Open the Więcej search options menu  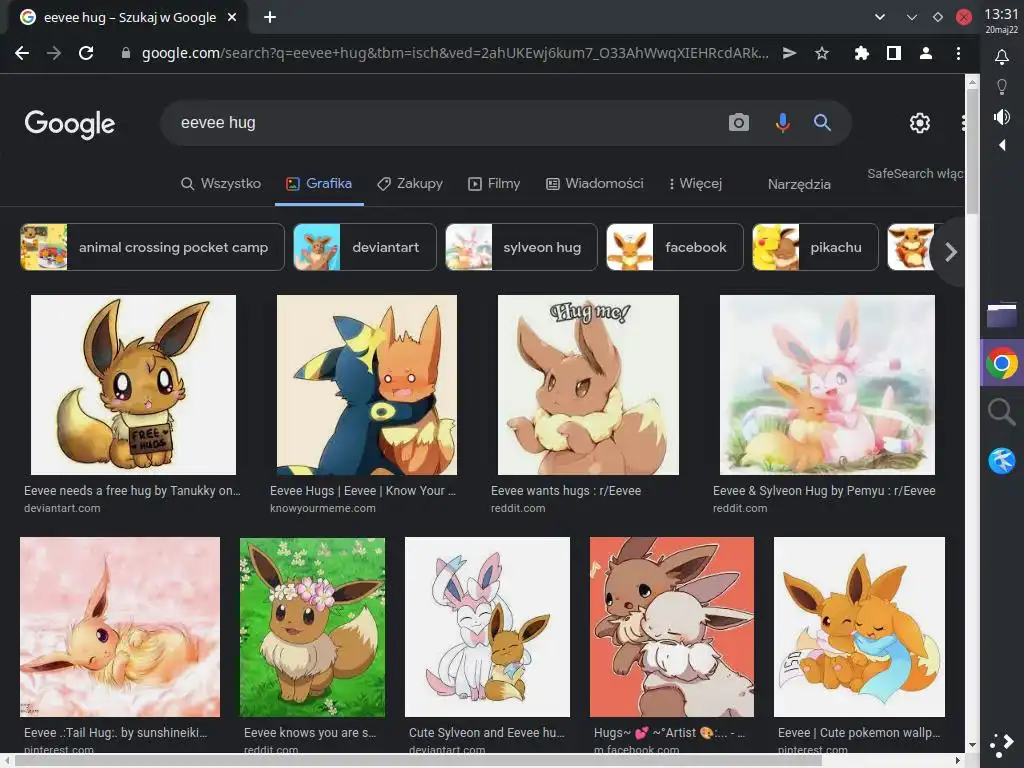click(x=696, y=184)
